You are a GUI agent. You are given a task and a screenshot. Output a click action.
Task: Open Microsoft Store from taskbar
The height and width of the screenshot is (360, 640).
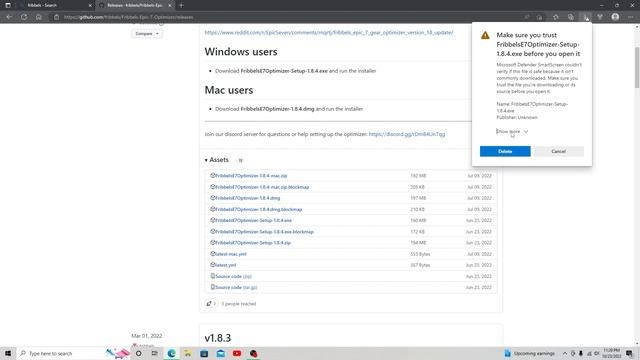point(204,353)
